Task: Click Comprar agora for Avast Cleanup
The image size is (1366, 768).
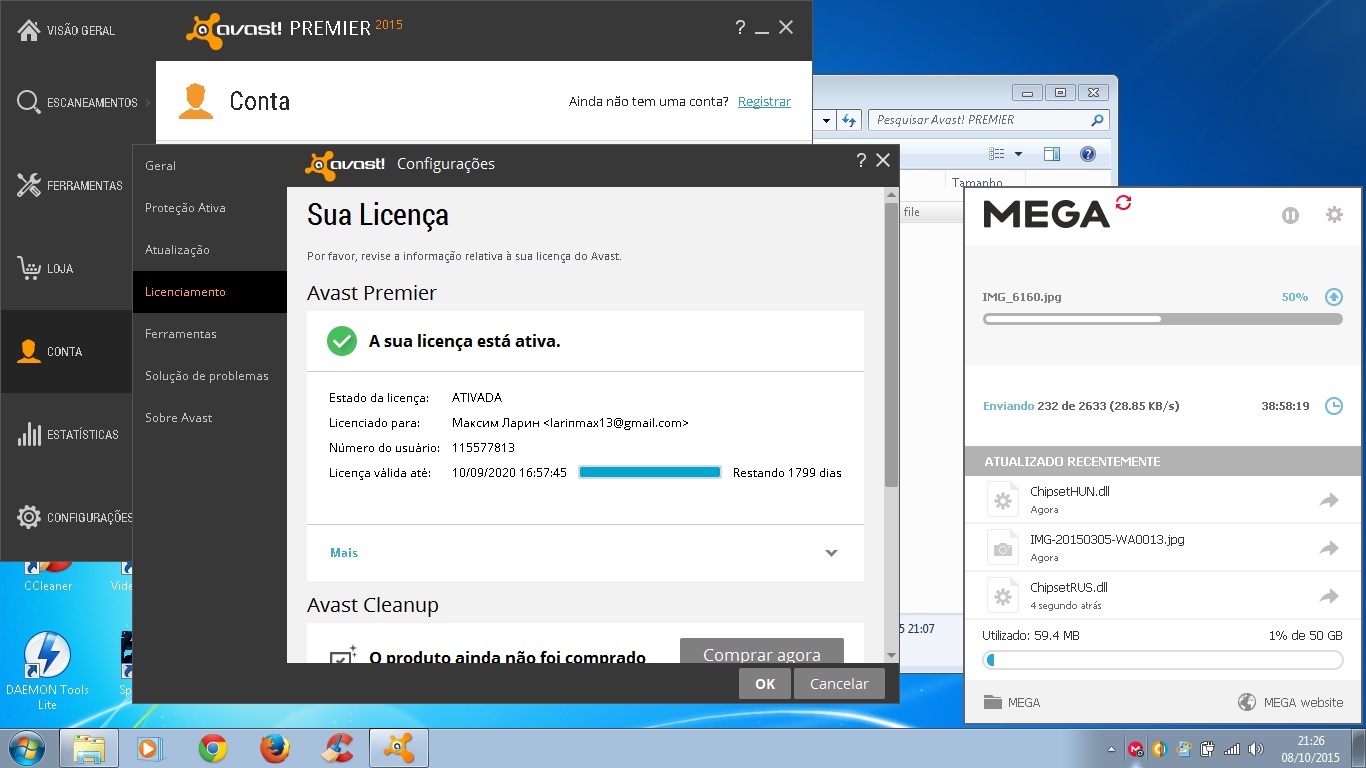Action: click(762, 651)
